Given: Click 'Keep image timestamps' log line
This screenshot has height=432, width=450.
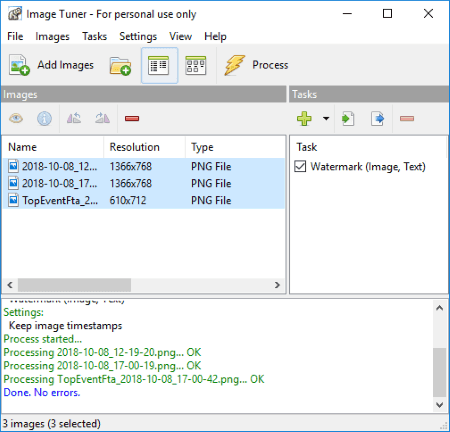Looking at the screenshot, I should 65,326.
